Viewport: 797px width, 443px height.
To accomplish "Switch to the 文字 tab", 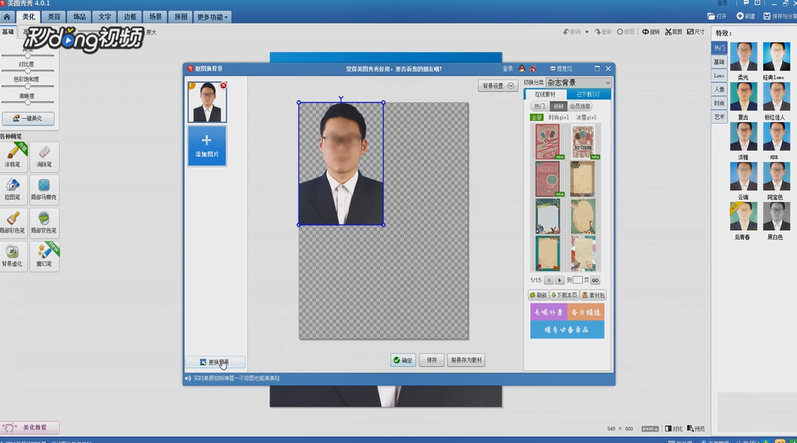I will (x=105, y=17).
